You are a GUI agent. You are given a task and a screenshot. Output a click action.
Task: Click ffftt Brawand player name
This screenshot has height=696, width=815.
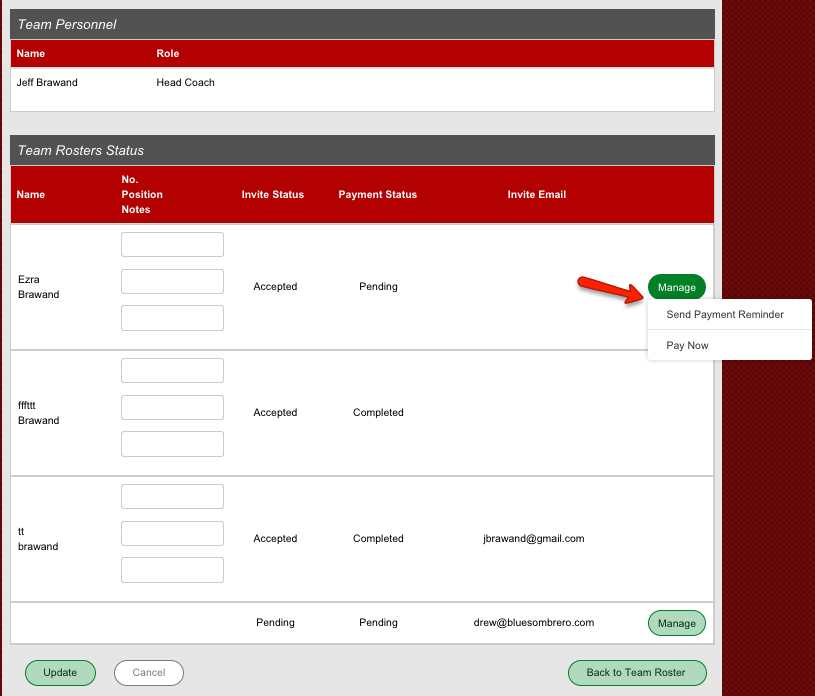coord(38,413)
